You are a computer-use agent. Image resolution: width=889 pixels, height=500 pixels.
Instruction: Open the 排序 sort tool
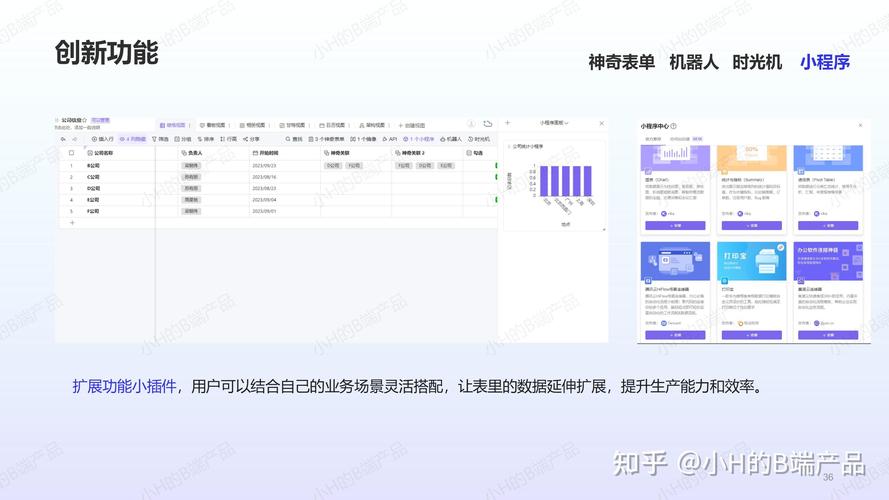click(x=206, y=139)
